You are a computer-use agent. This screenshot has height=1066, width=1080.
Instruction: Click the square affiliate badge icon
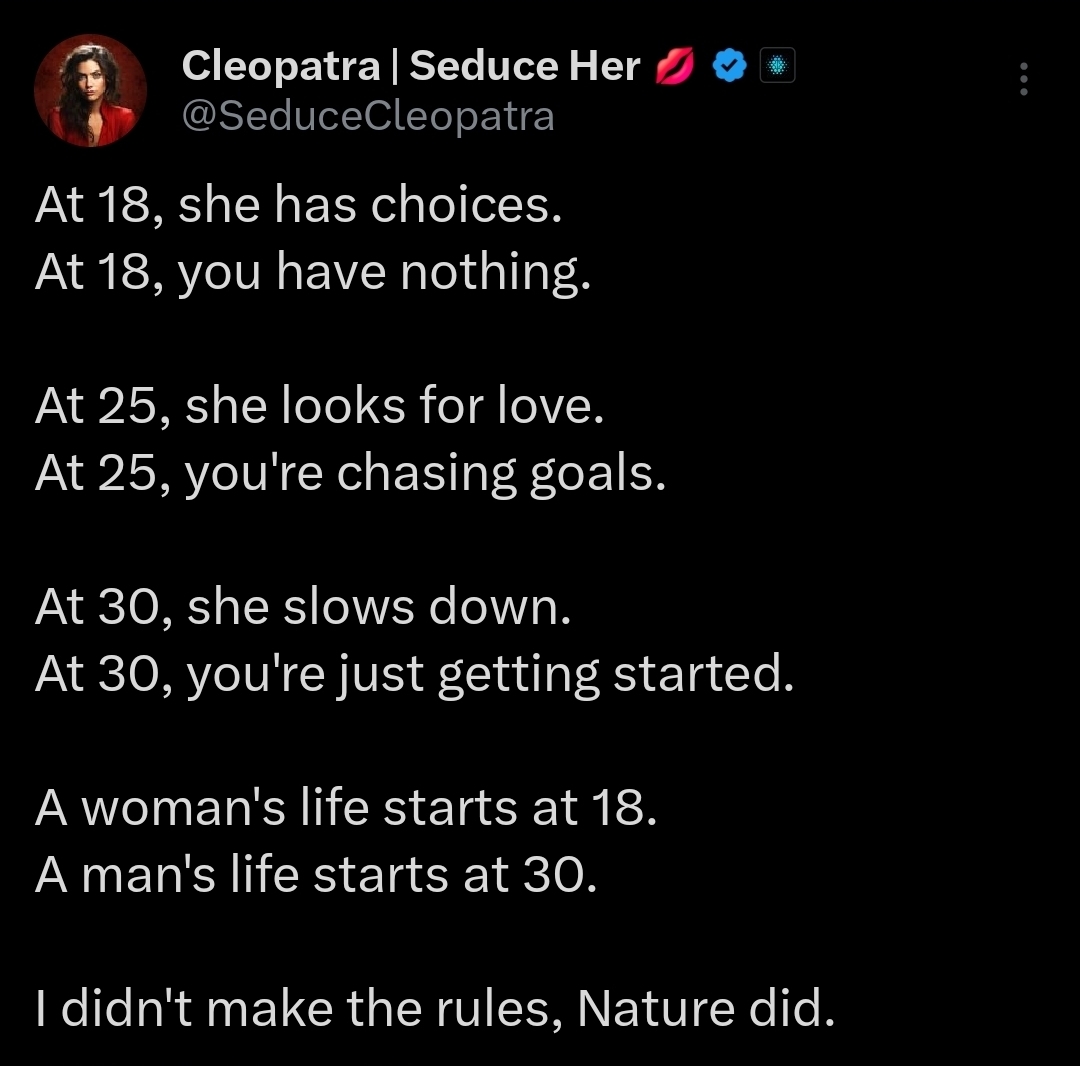(x=777, y=65)
